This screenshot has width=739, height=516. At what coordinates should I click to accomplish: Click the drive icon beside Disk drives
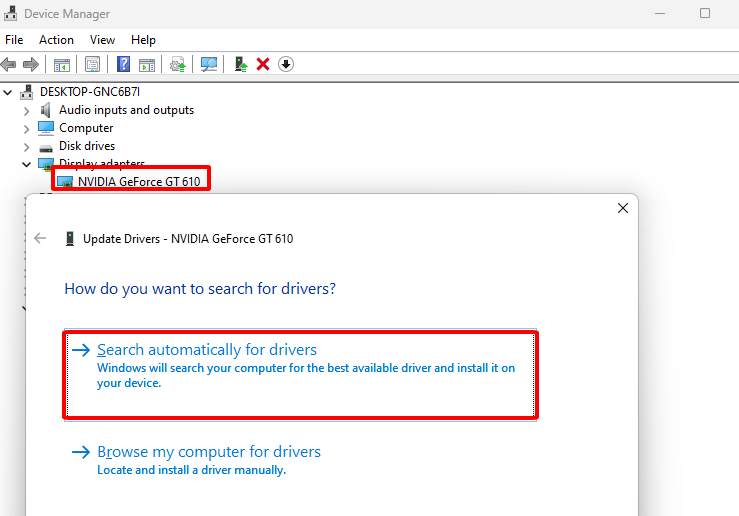tap(46, 148)
